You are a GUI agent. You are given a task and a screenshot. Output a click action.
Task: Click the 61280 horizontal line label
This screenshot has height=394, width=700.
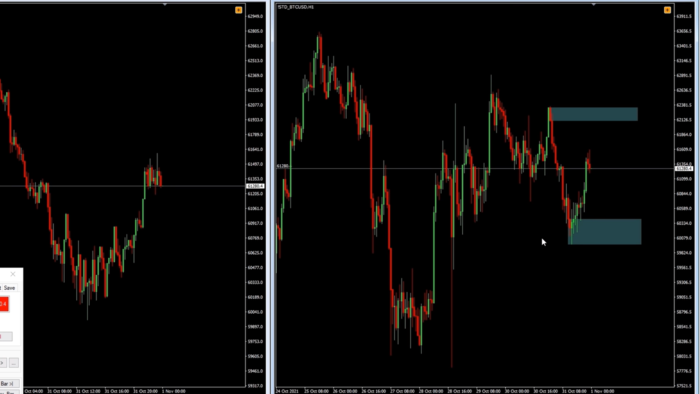283,166
